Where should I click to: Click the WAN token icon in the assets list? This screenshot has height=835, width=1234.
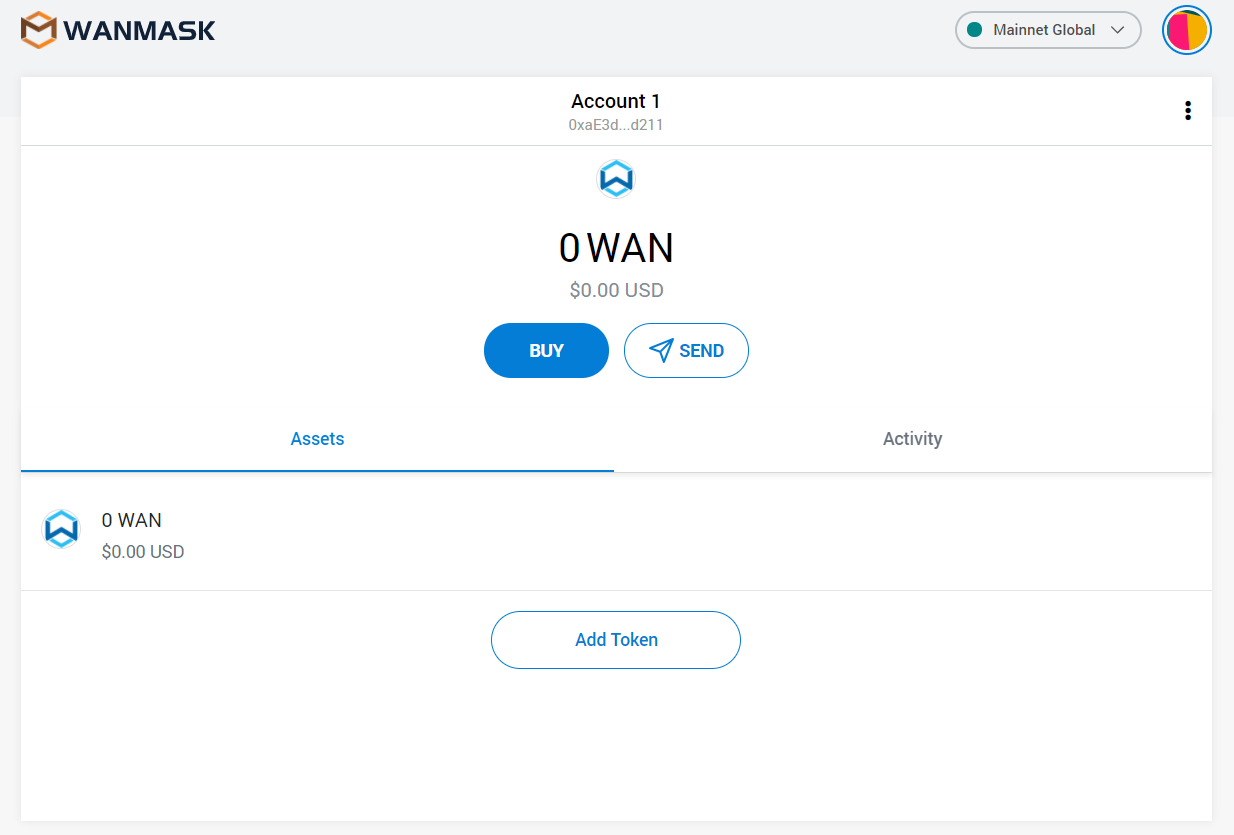click(61, 529)
